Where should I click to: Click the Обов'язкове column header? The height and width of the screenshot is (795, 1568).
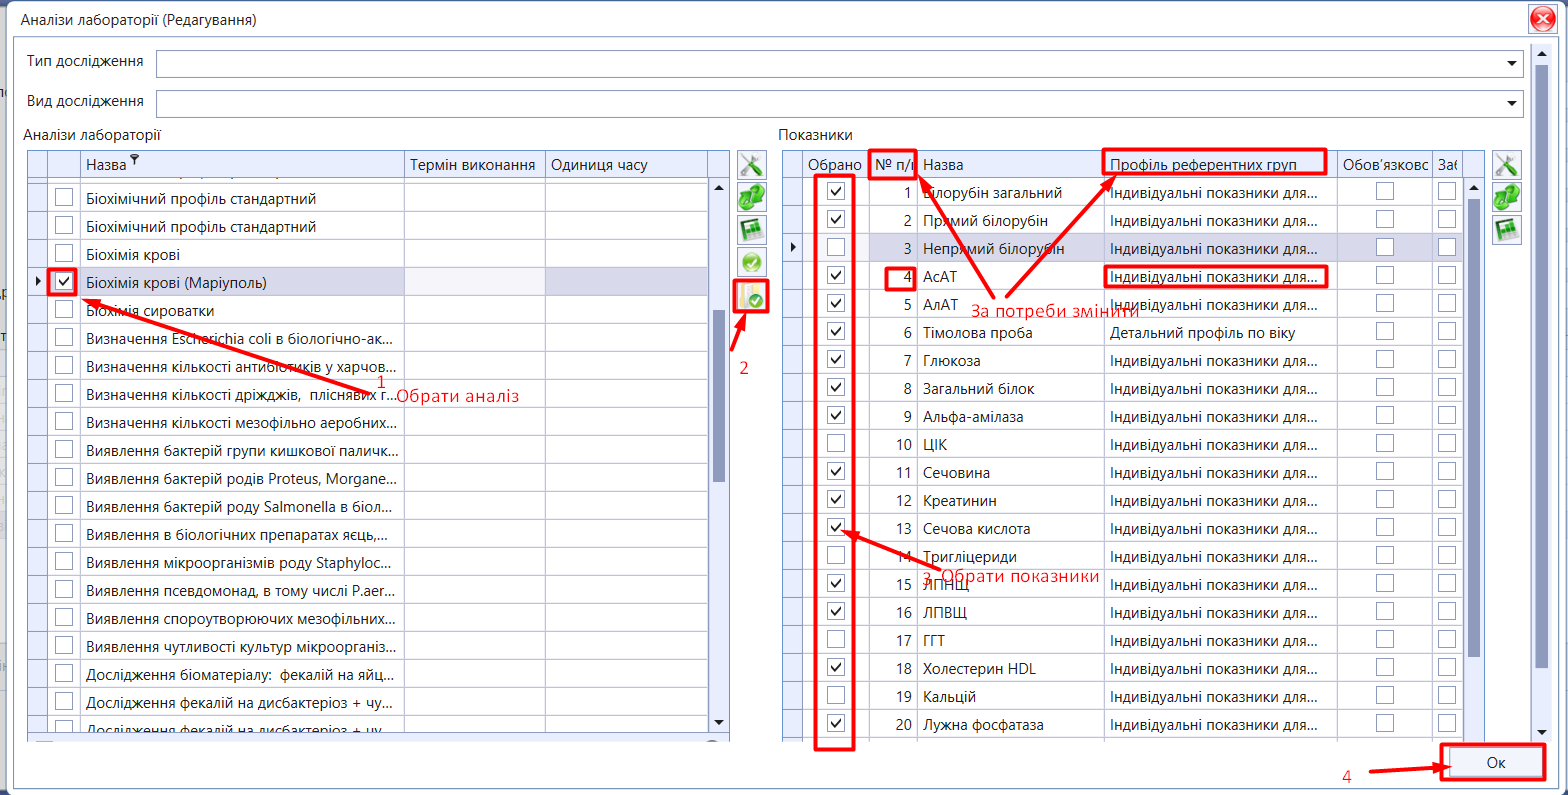[1385, 165]
